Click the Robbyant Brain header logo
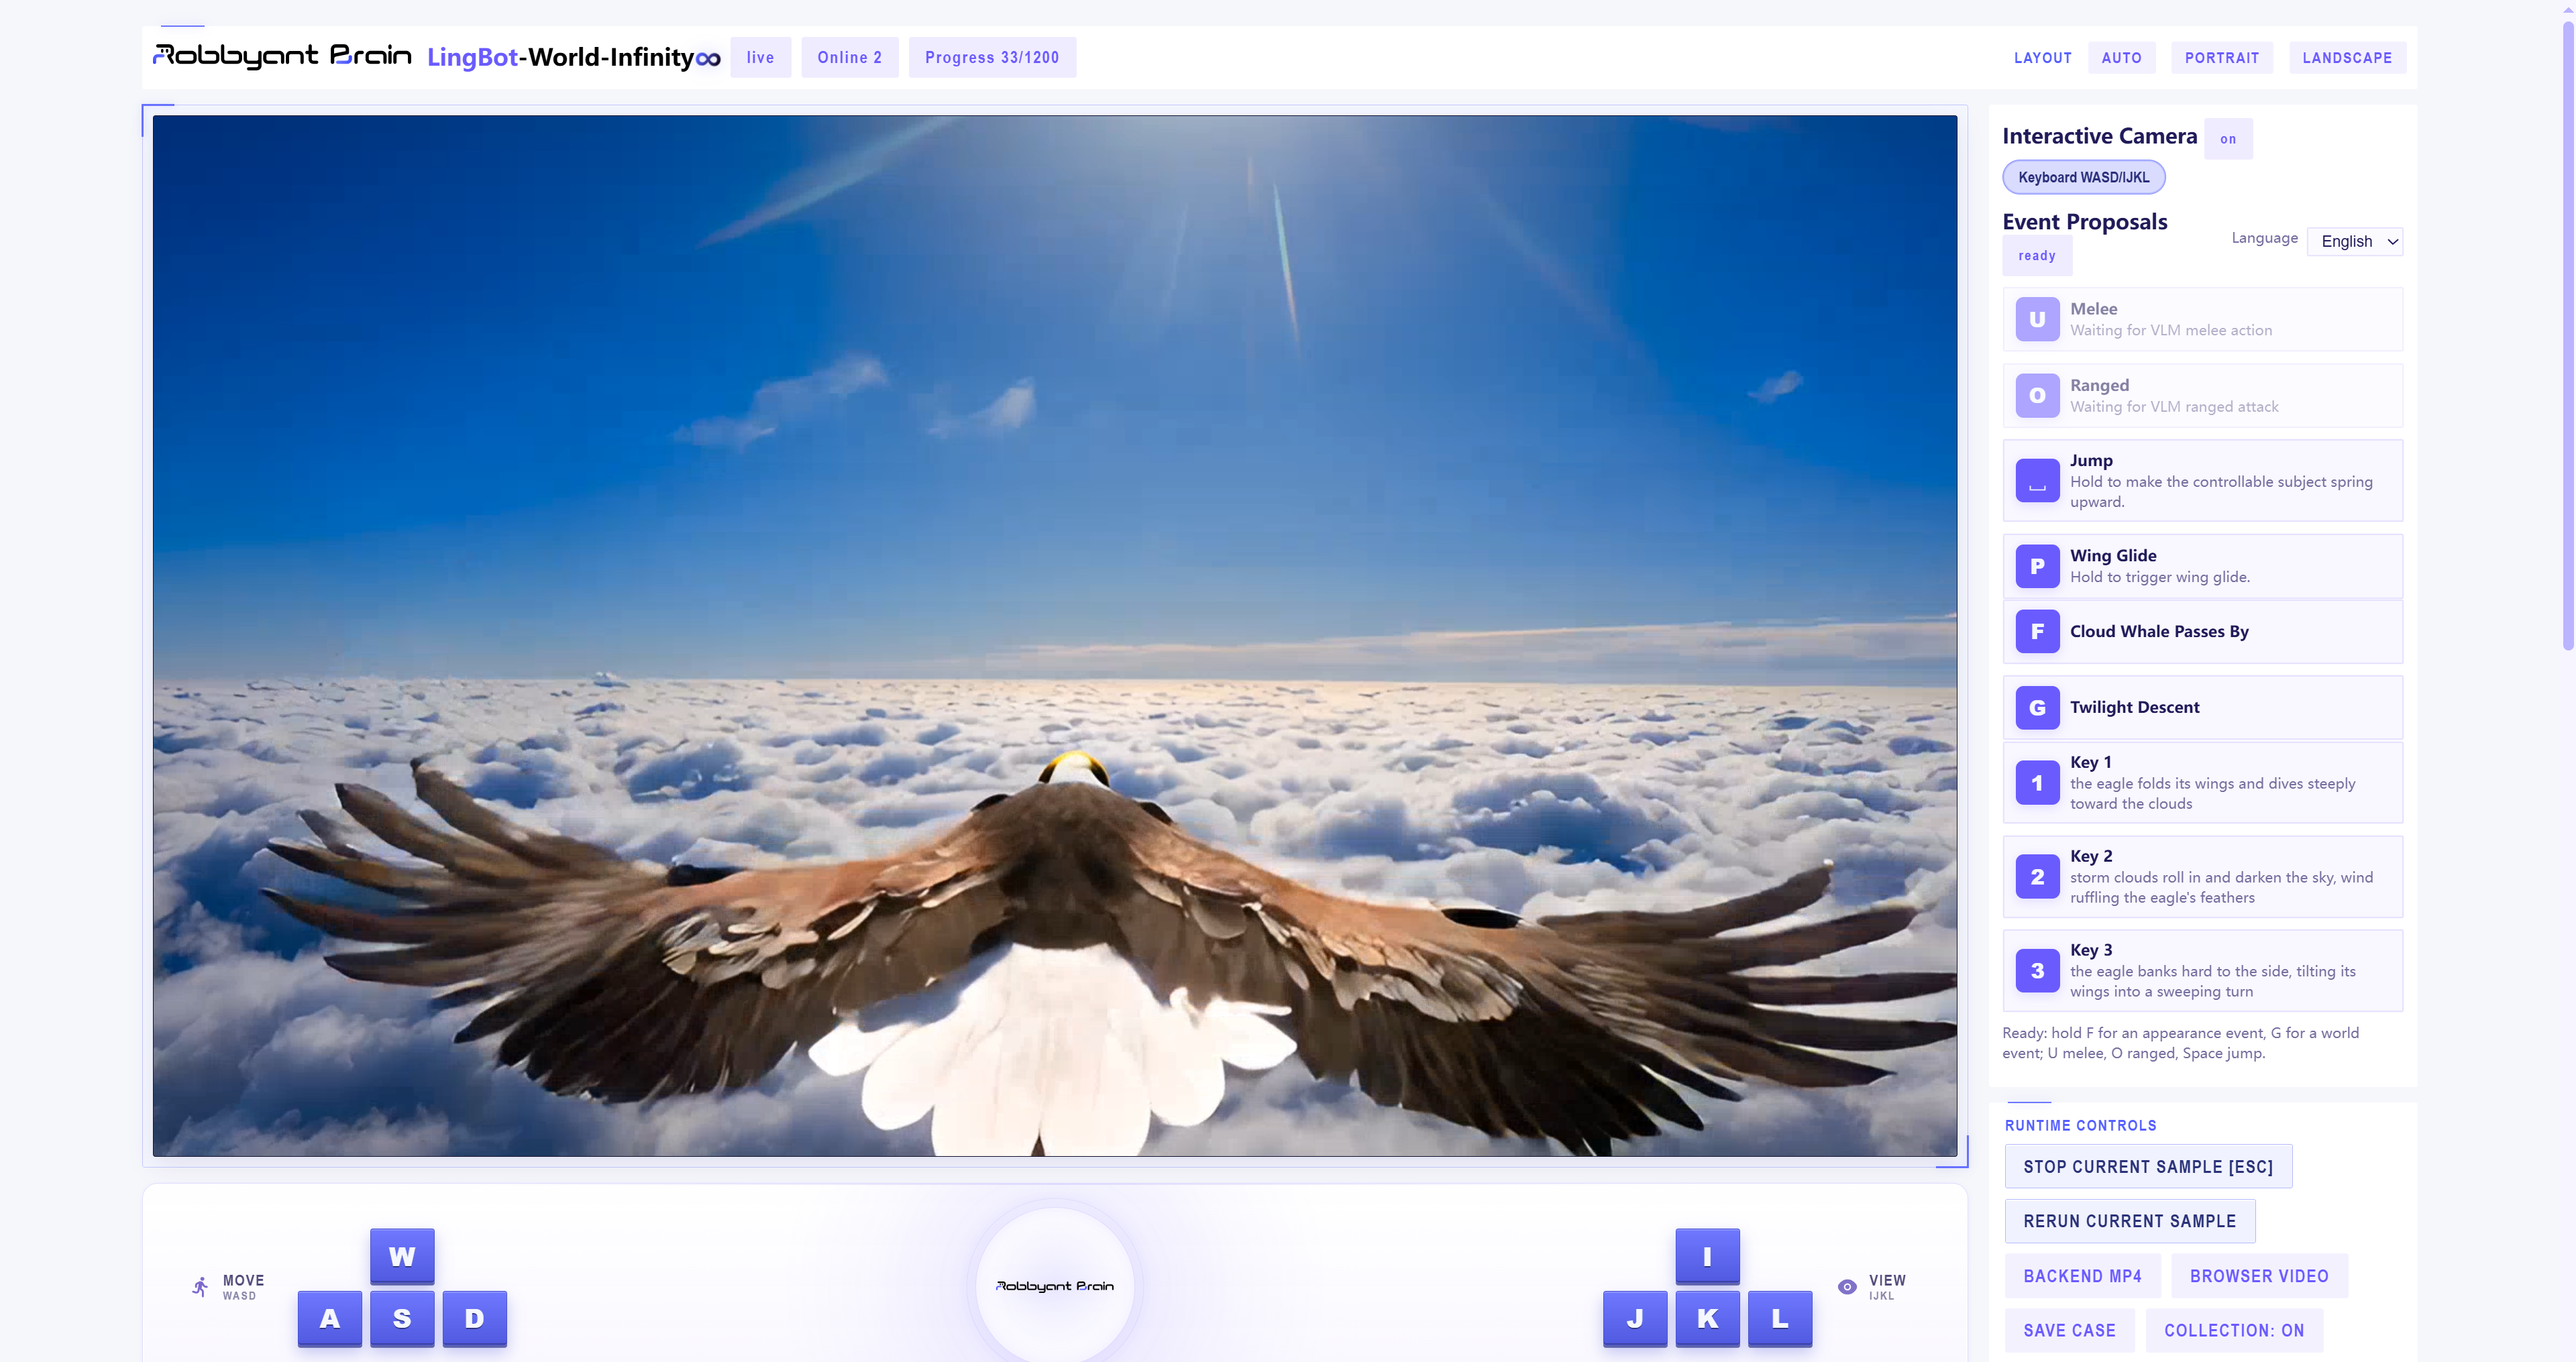 click(x=282, y=56)
